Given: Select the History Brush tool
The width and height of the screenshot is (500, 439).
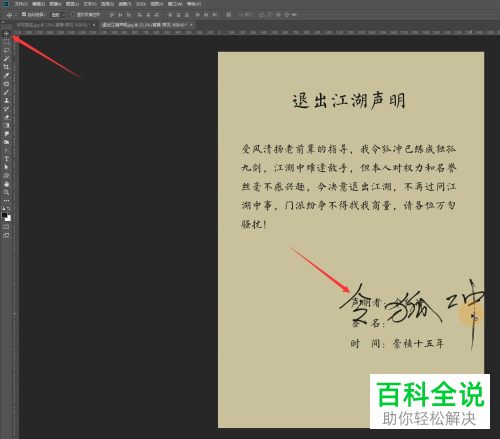Looking at the screenshot, I should [6, 109].
